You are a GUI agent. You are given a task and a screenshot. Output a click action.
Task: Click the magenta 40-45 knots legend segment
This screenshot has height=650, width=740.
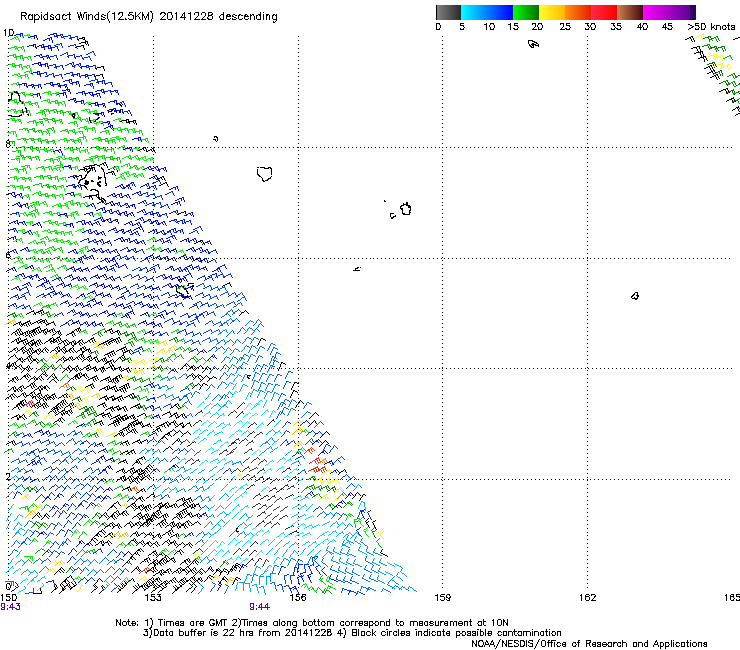tap(656, 12)
